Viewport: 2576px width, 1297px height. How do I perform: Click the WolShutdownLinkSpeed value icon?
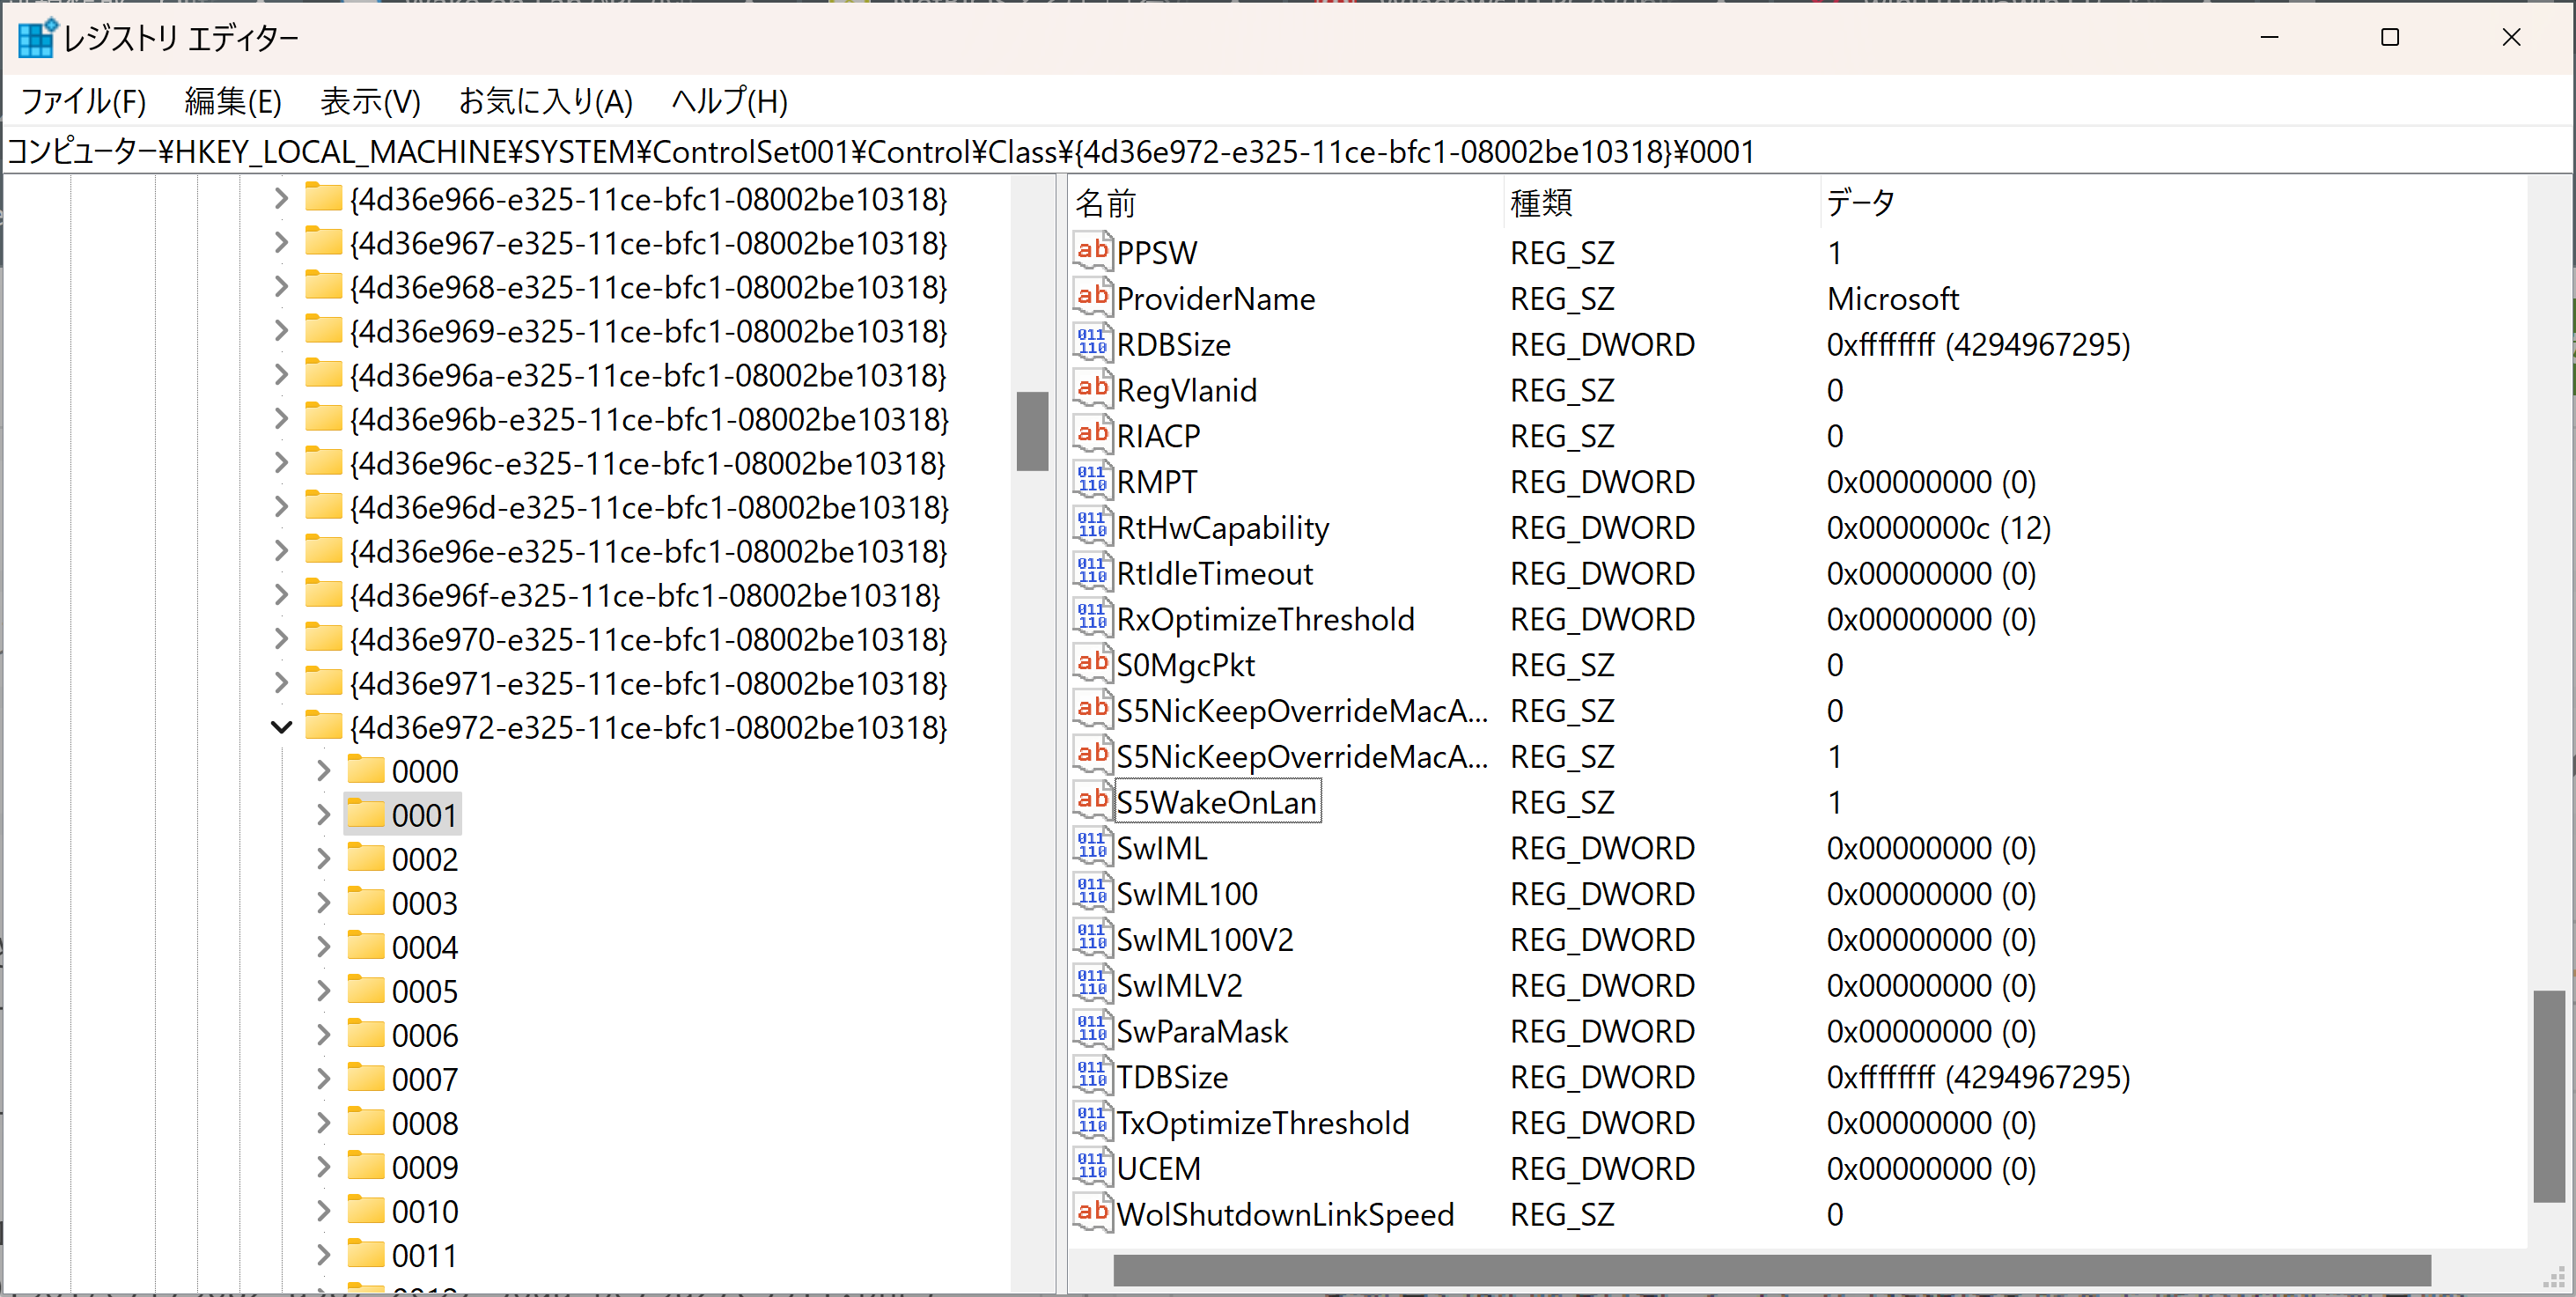1092,1213
